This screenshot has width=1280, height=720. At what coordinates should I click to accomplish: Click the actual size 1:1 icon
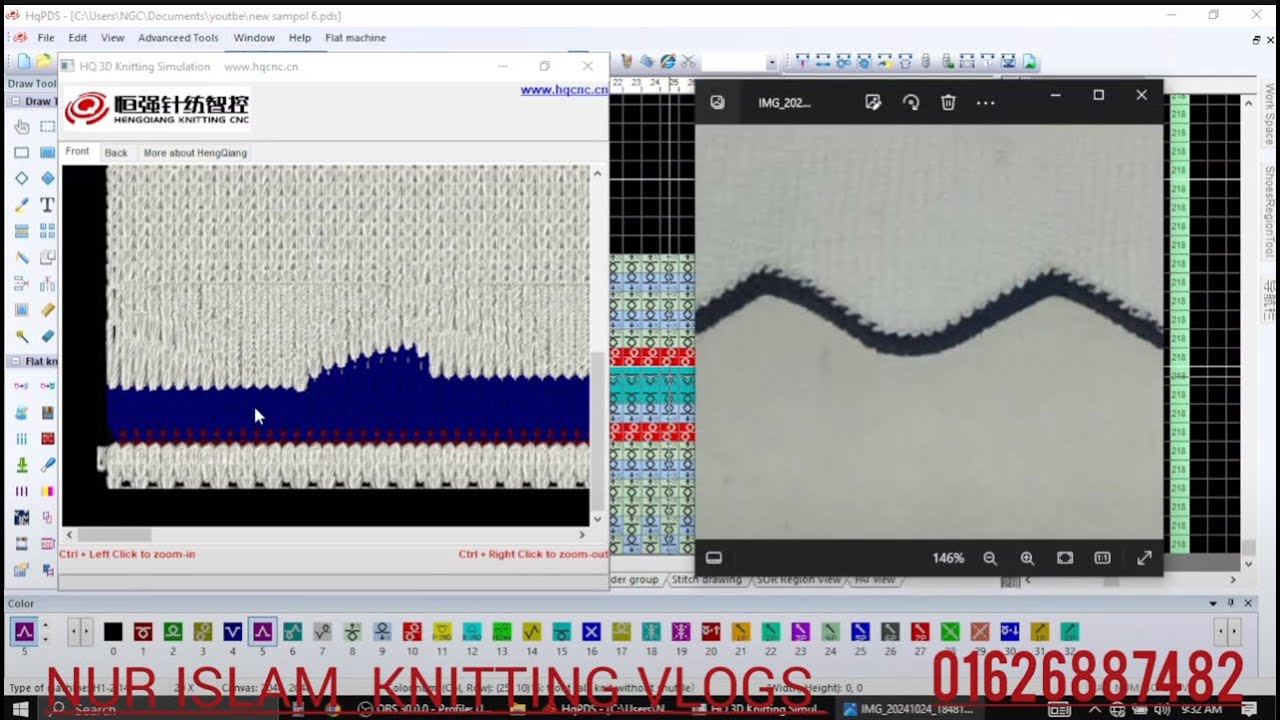(x=1102, y=558)
